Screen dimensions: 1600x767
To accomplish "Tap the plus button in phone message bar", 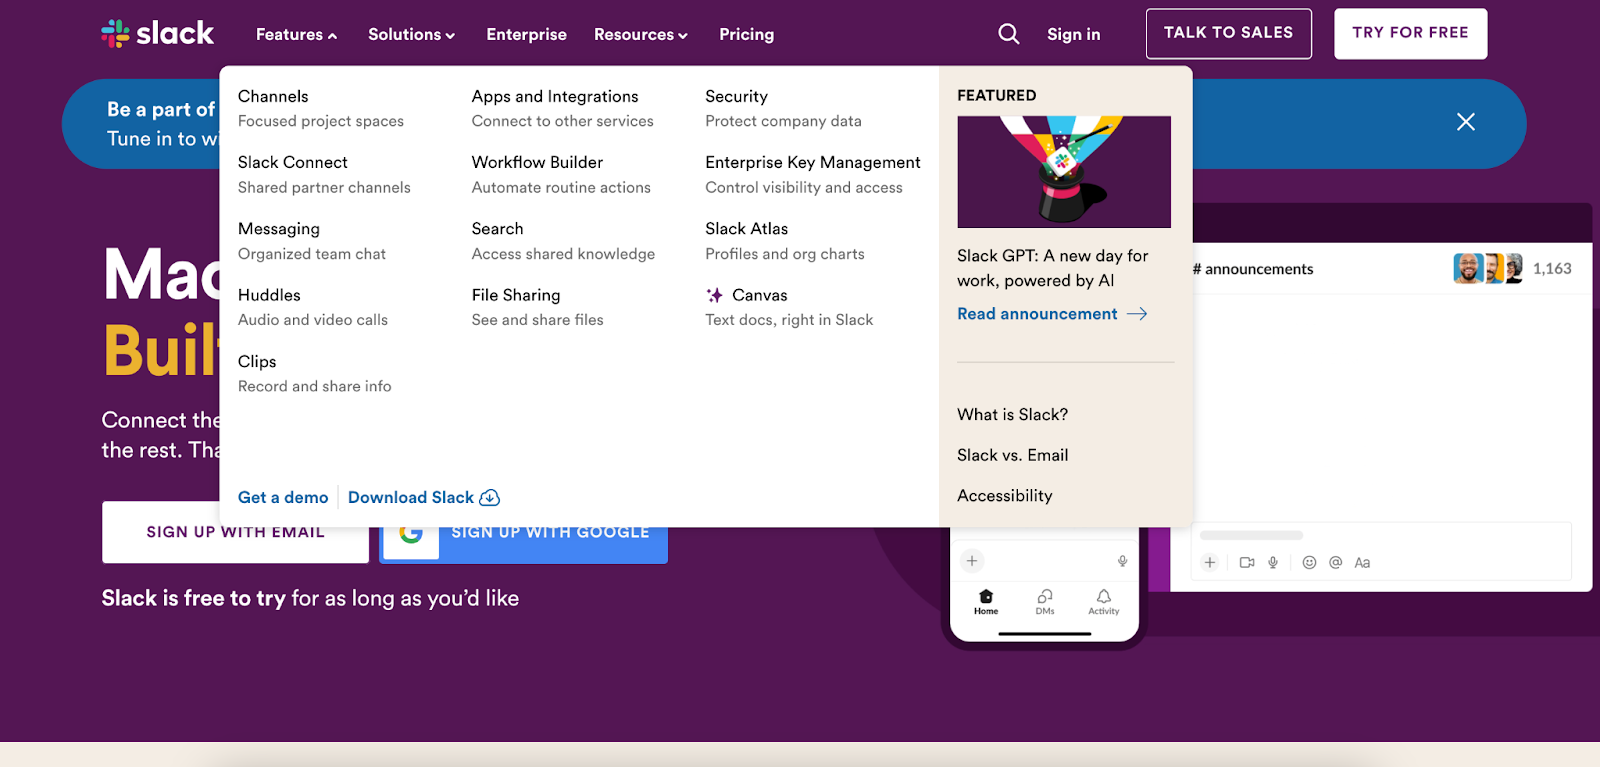I will click(x=972, y=561).
